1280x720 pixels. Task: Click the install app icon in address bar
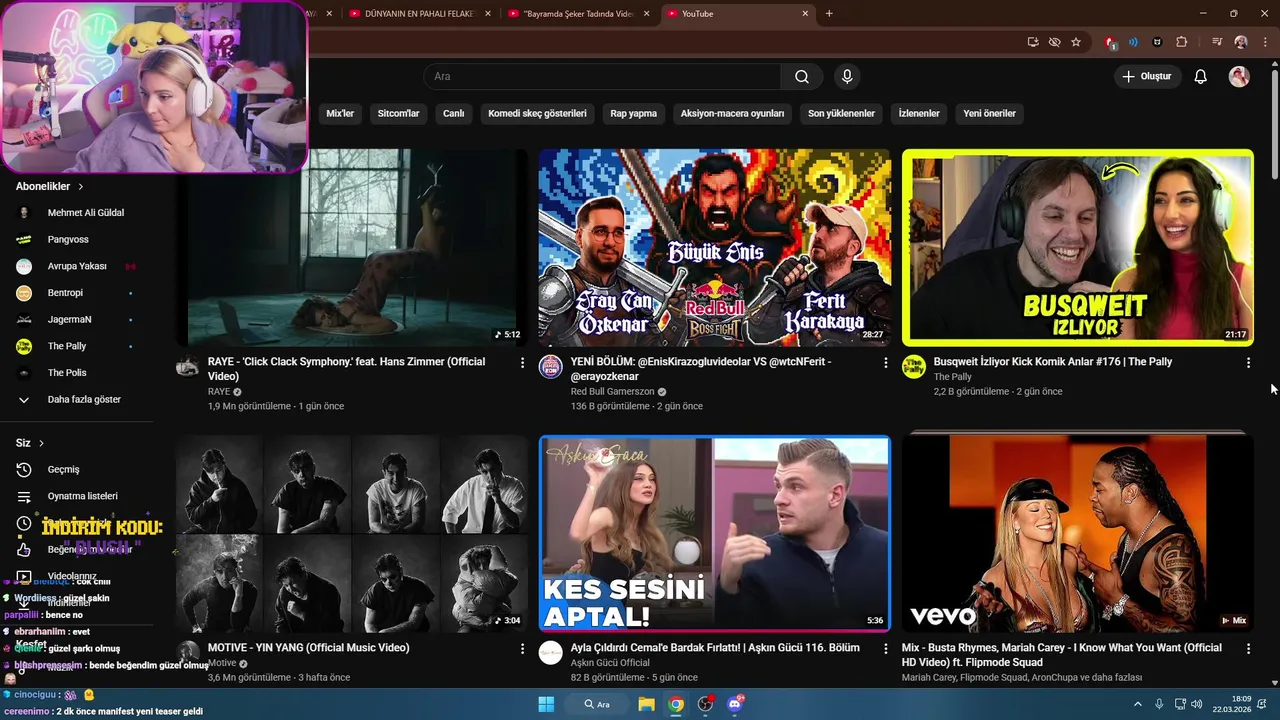coord(1033,42)
